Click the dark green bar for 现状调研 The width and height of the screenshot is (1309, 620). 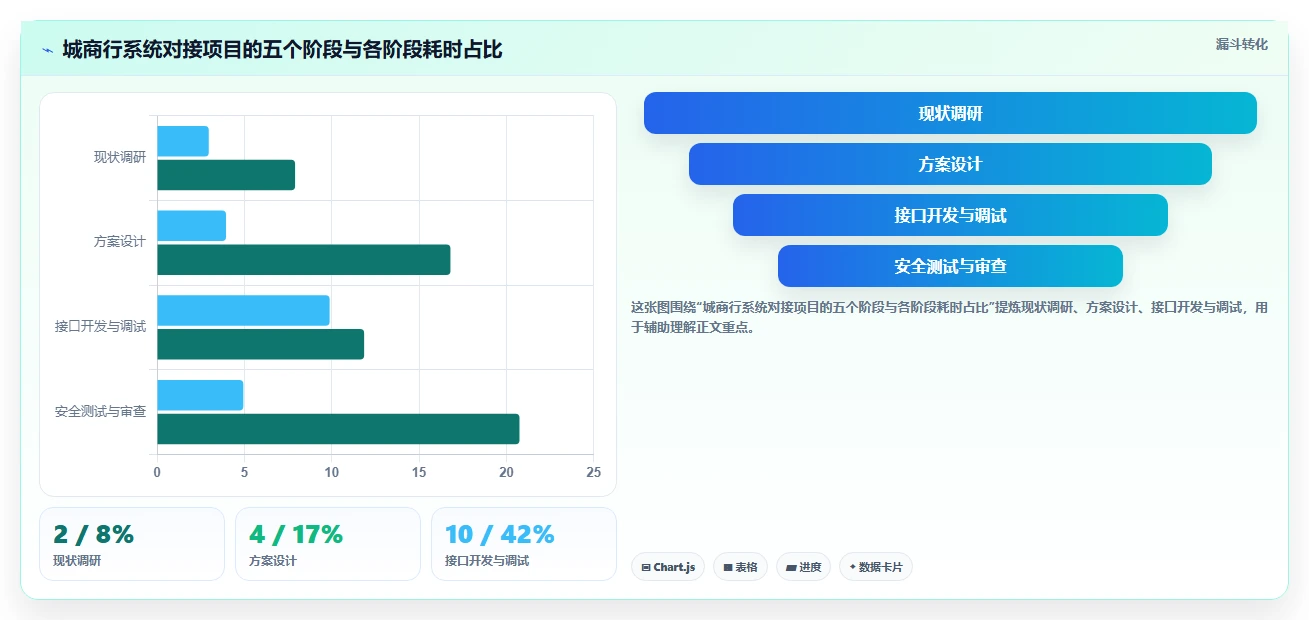tap(226, 175)
